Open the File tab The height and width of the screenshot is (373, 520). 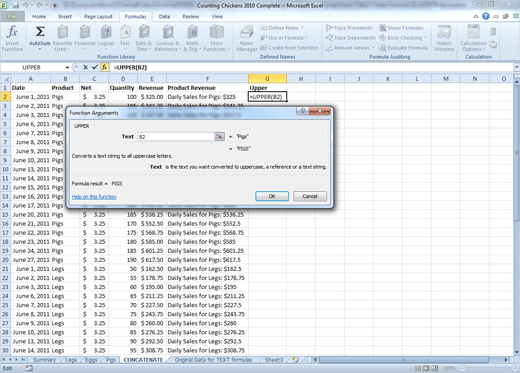coord(12,16)
